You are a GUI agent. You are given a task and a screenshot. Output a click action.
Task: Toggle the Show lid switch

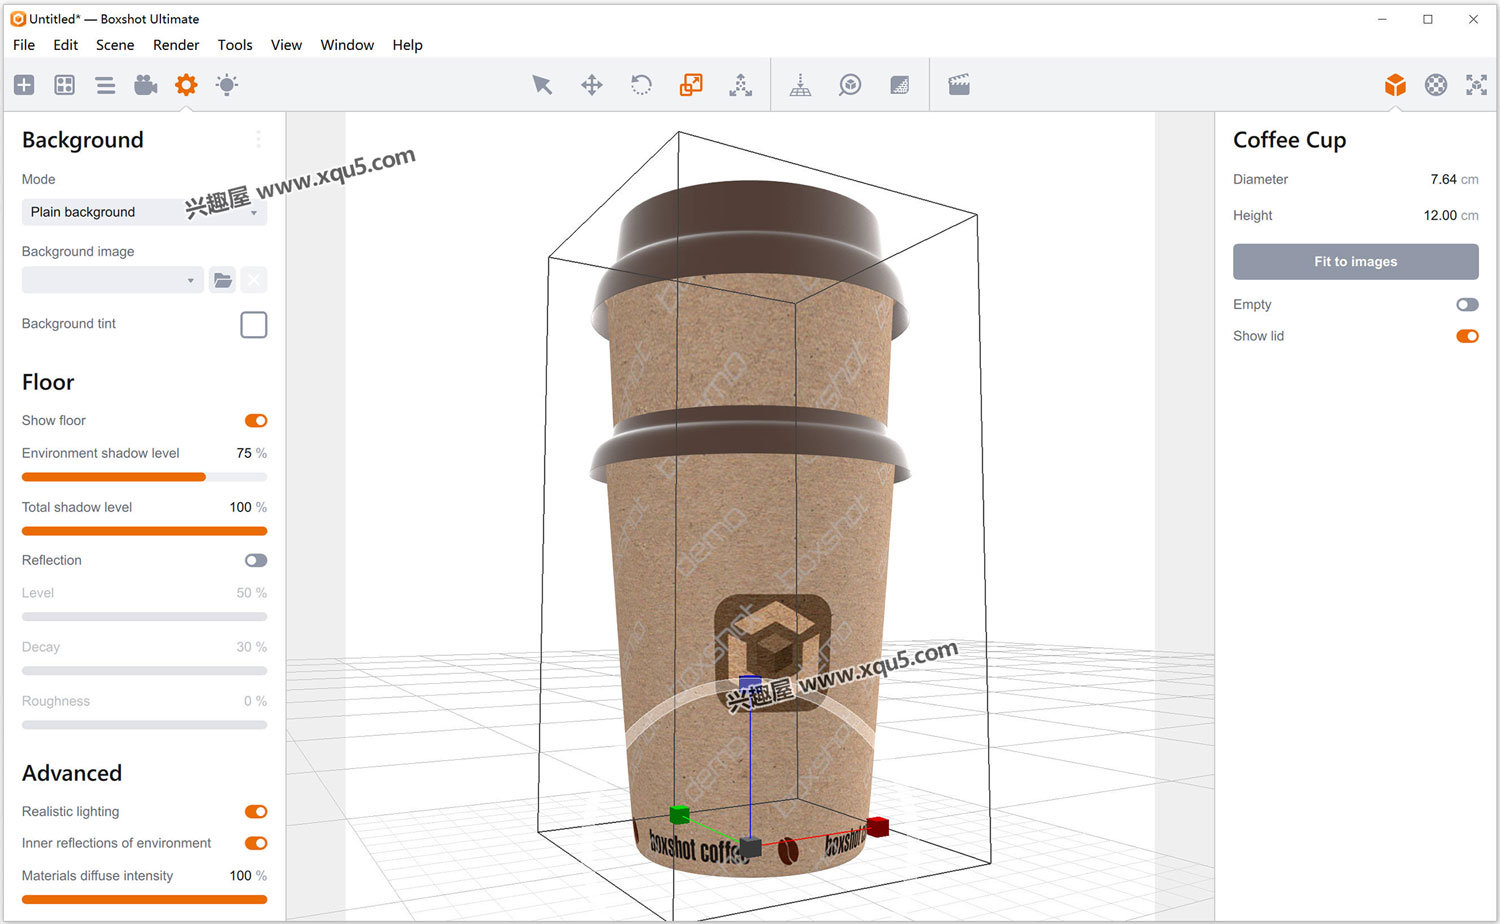[1467, 336]
